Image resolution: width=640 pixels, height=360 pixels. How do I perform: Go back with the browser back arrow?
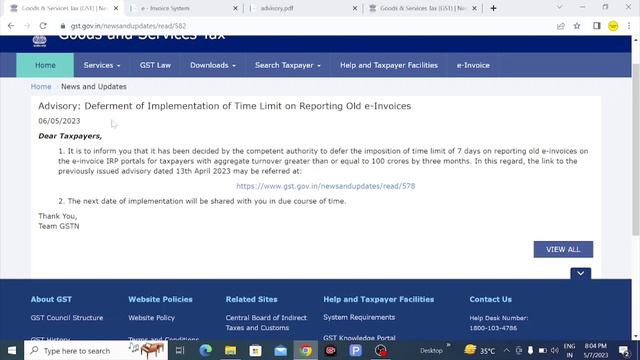tap(11, 26)
